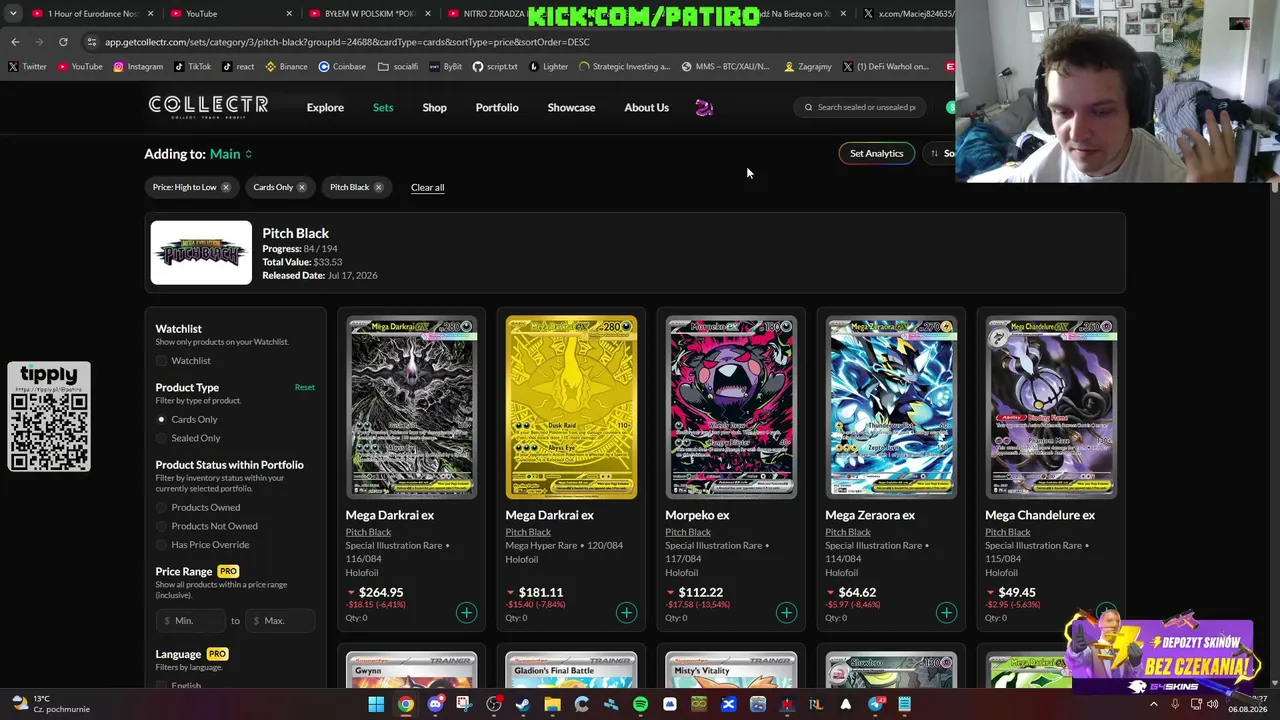Open the Explore page
The width and height of the screenshot is (1280, 720).
pyautogui.click(x=325, y=108)
